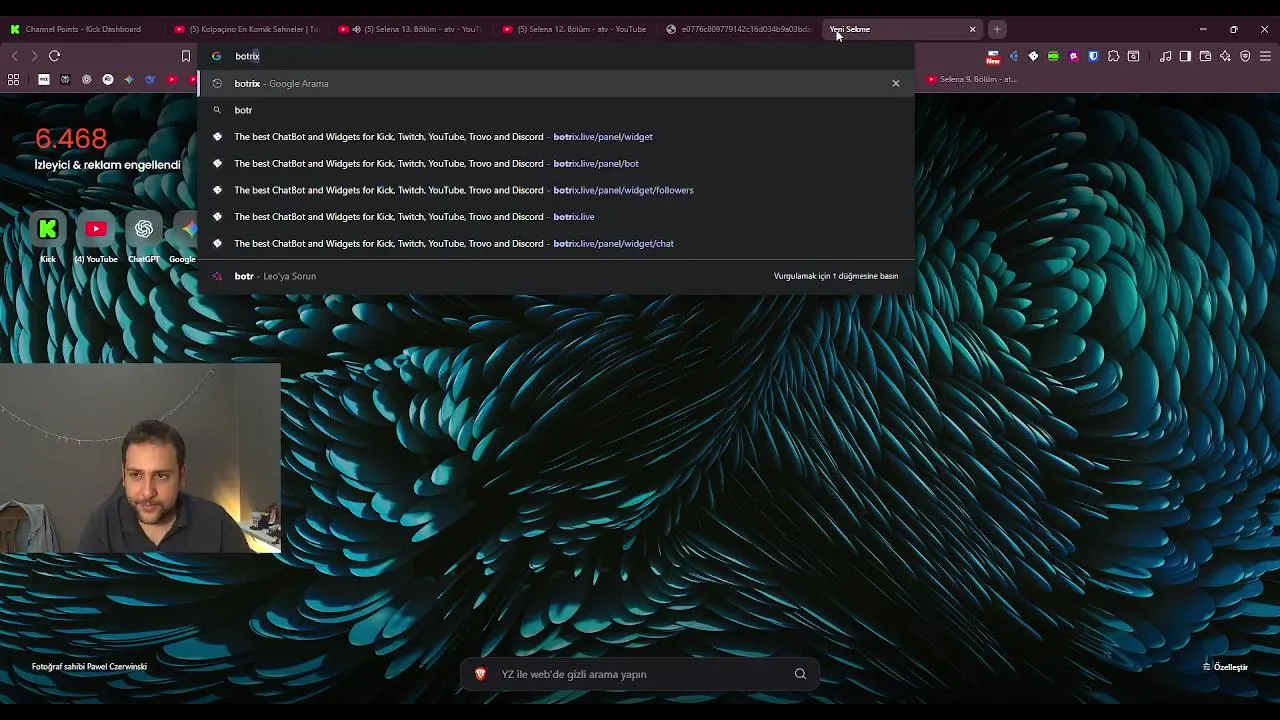Ask Leo about 'botr'
1280x720 pixels.
click(556, 276)
